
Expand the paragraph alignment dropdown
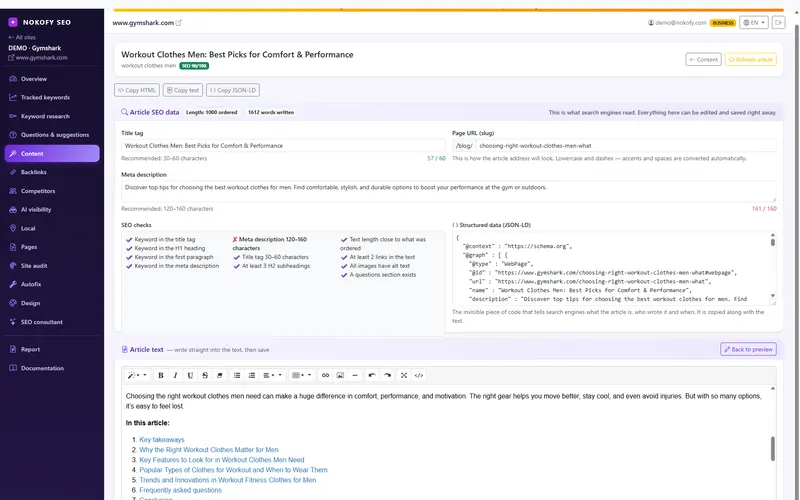point(272,375)
